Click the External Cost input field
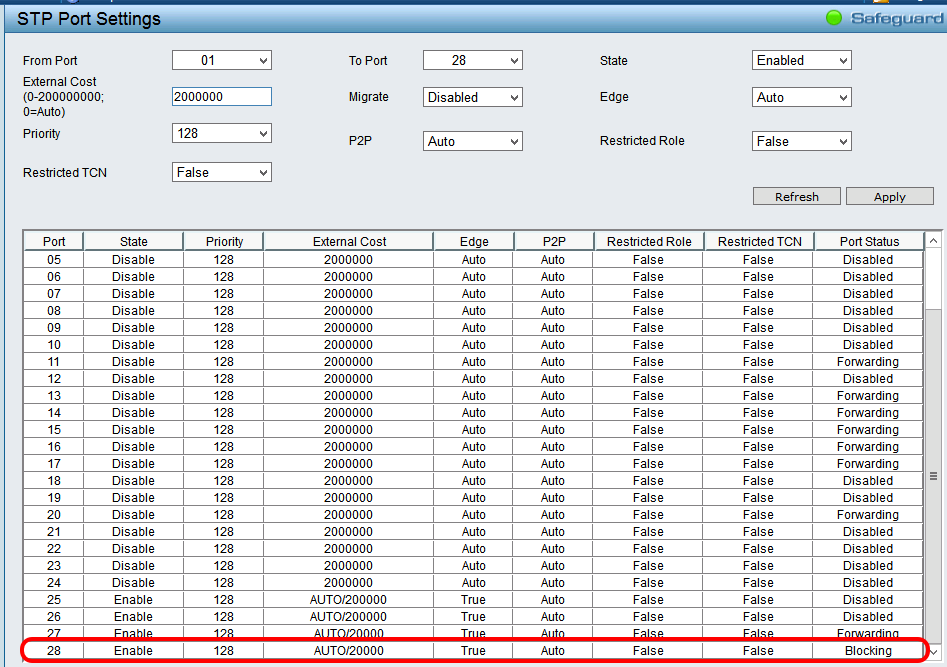This screenshot has height=667, width=947. (x=221, y=97)
